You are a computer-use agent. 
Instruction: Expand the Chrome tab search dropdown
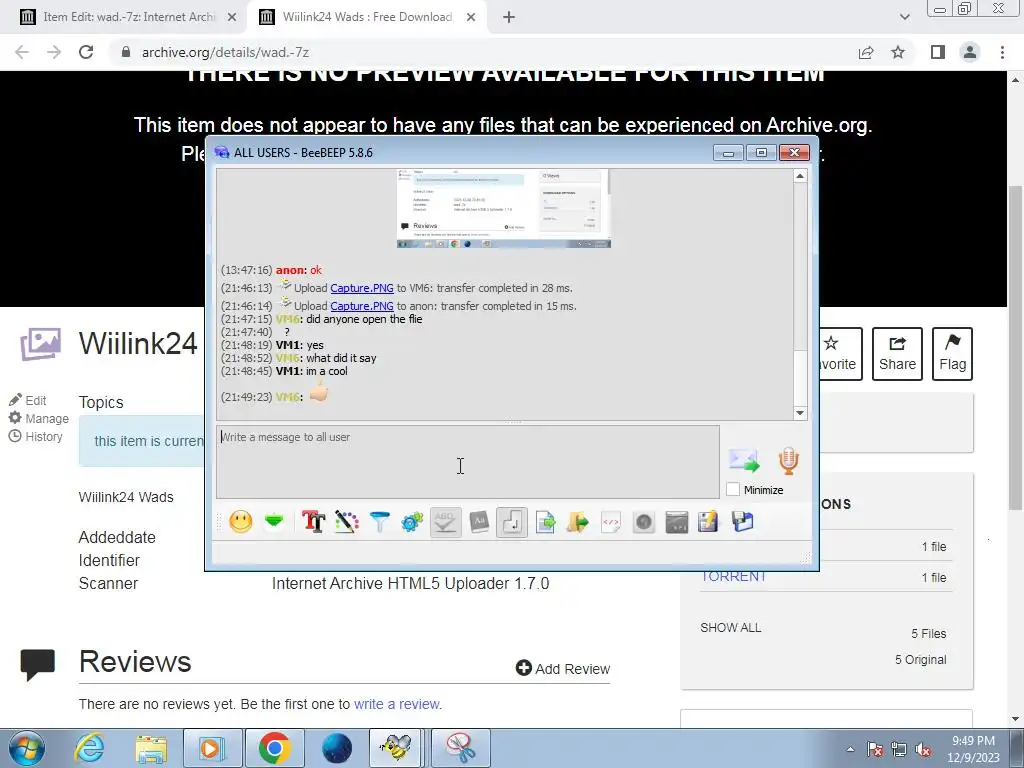coord(904,18)
